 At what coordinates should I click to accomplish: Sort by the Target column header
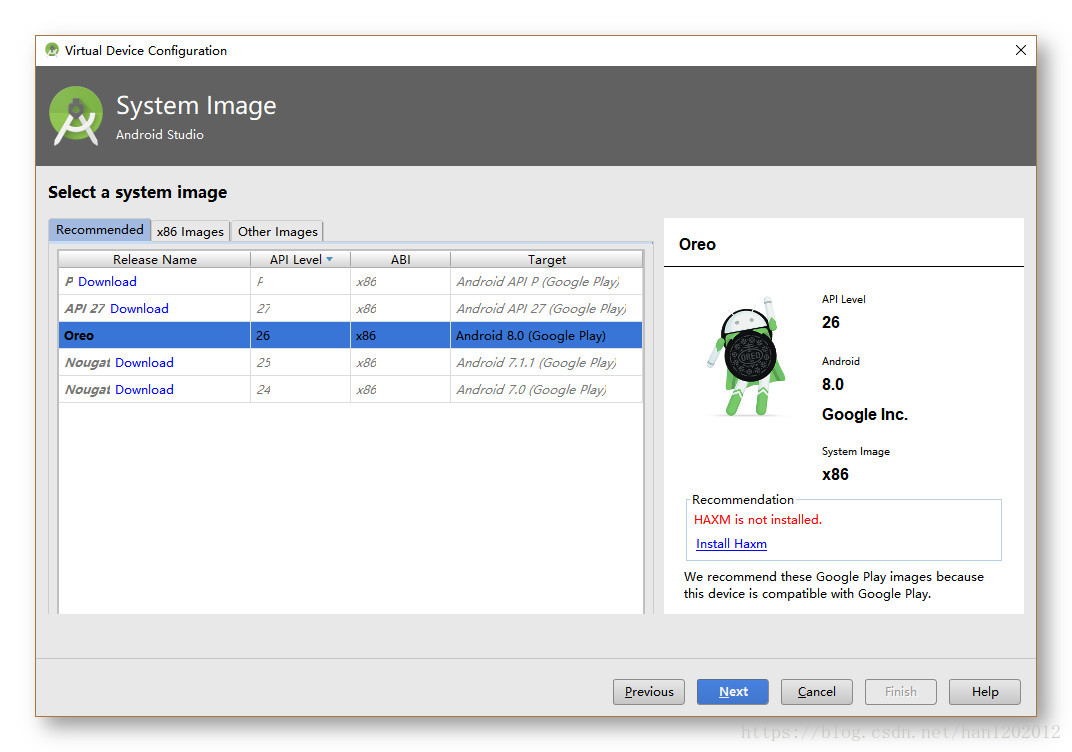point(547,259)
